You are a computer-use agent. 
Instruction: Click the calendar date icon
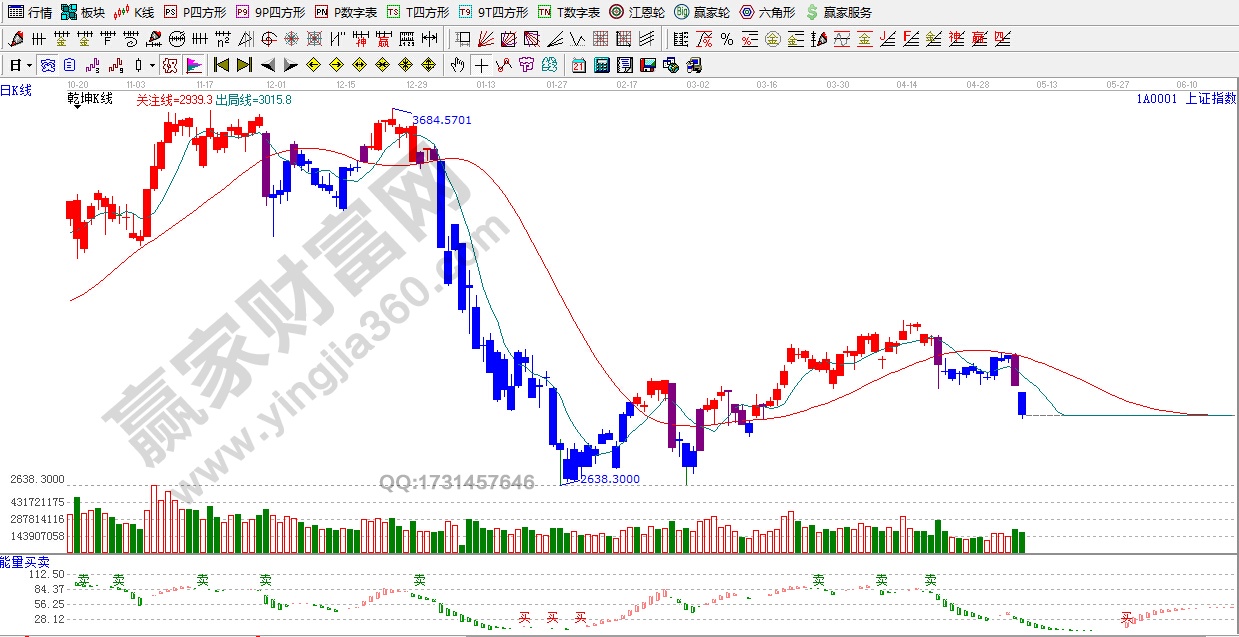[x=578, y=65]
